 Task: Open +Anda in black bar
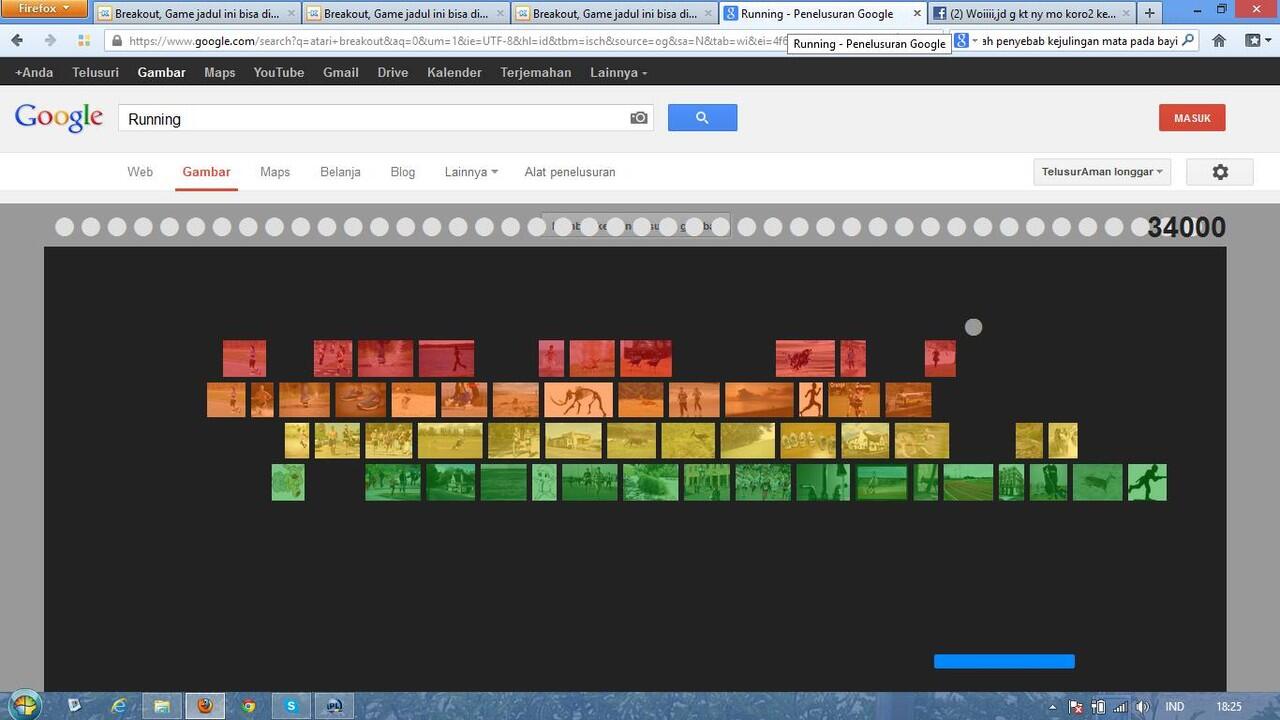point(34,73)
